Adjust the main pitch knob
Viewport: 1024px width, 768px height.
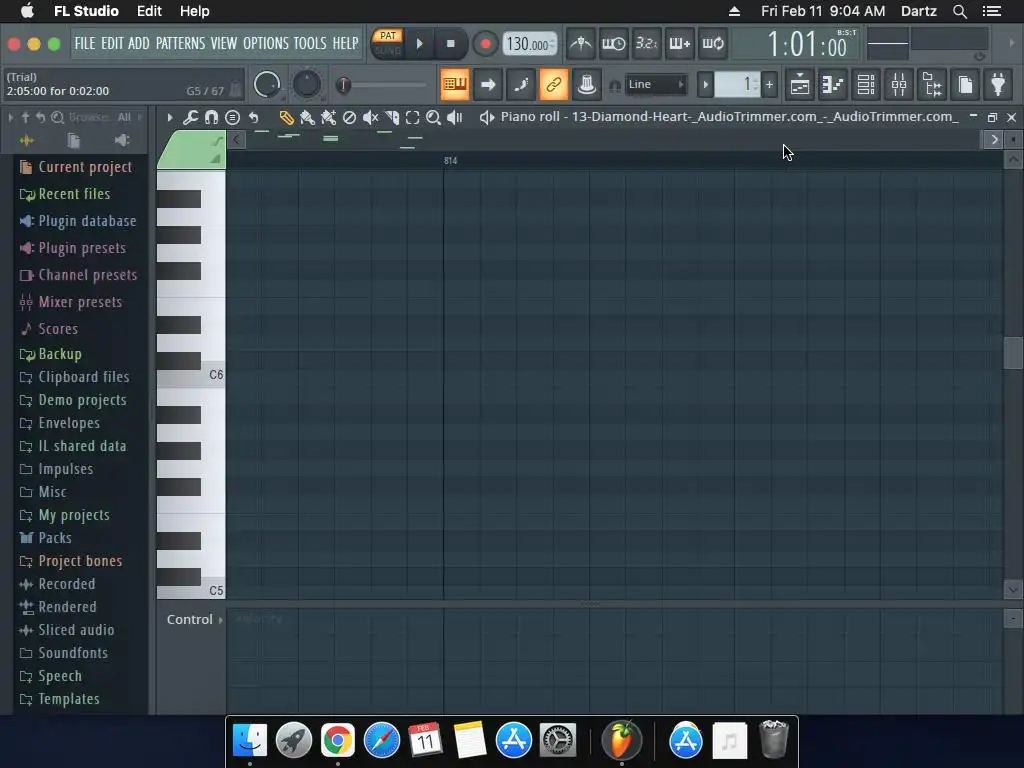click(x=306, y=84)
